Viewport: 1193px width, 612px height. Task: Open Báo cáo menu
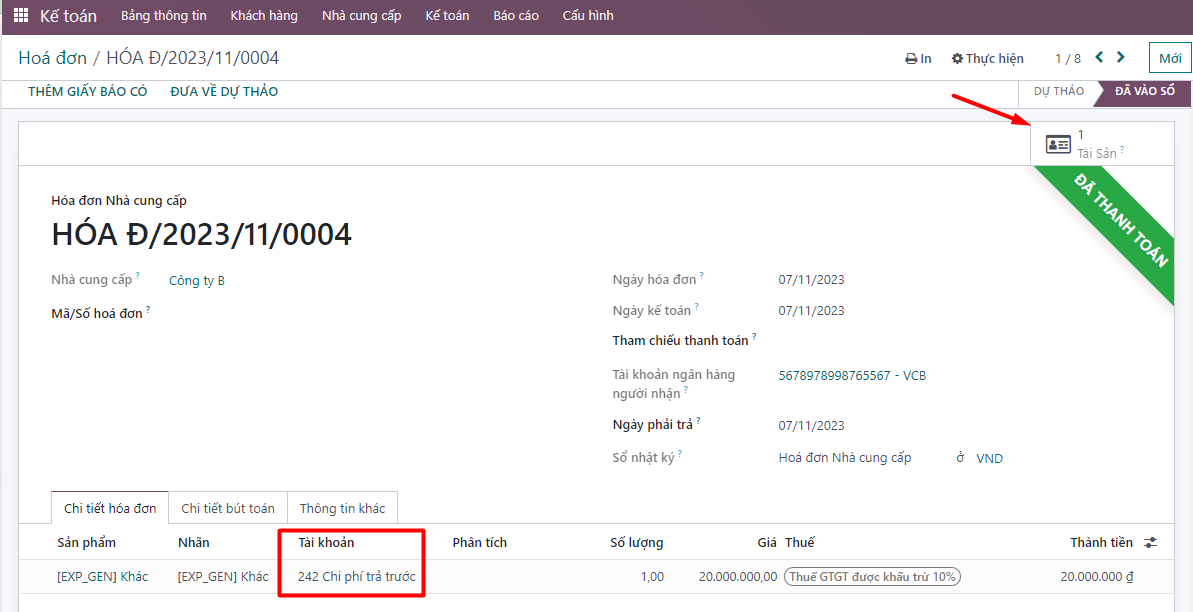516,16
